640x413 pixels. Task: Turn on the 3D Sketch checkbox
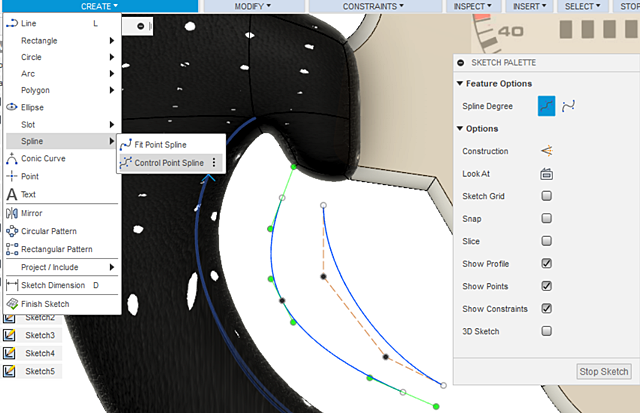pyautogui.click(x=547, y=331)
